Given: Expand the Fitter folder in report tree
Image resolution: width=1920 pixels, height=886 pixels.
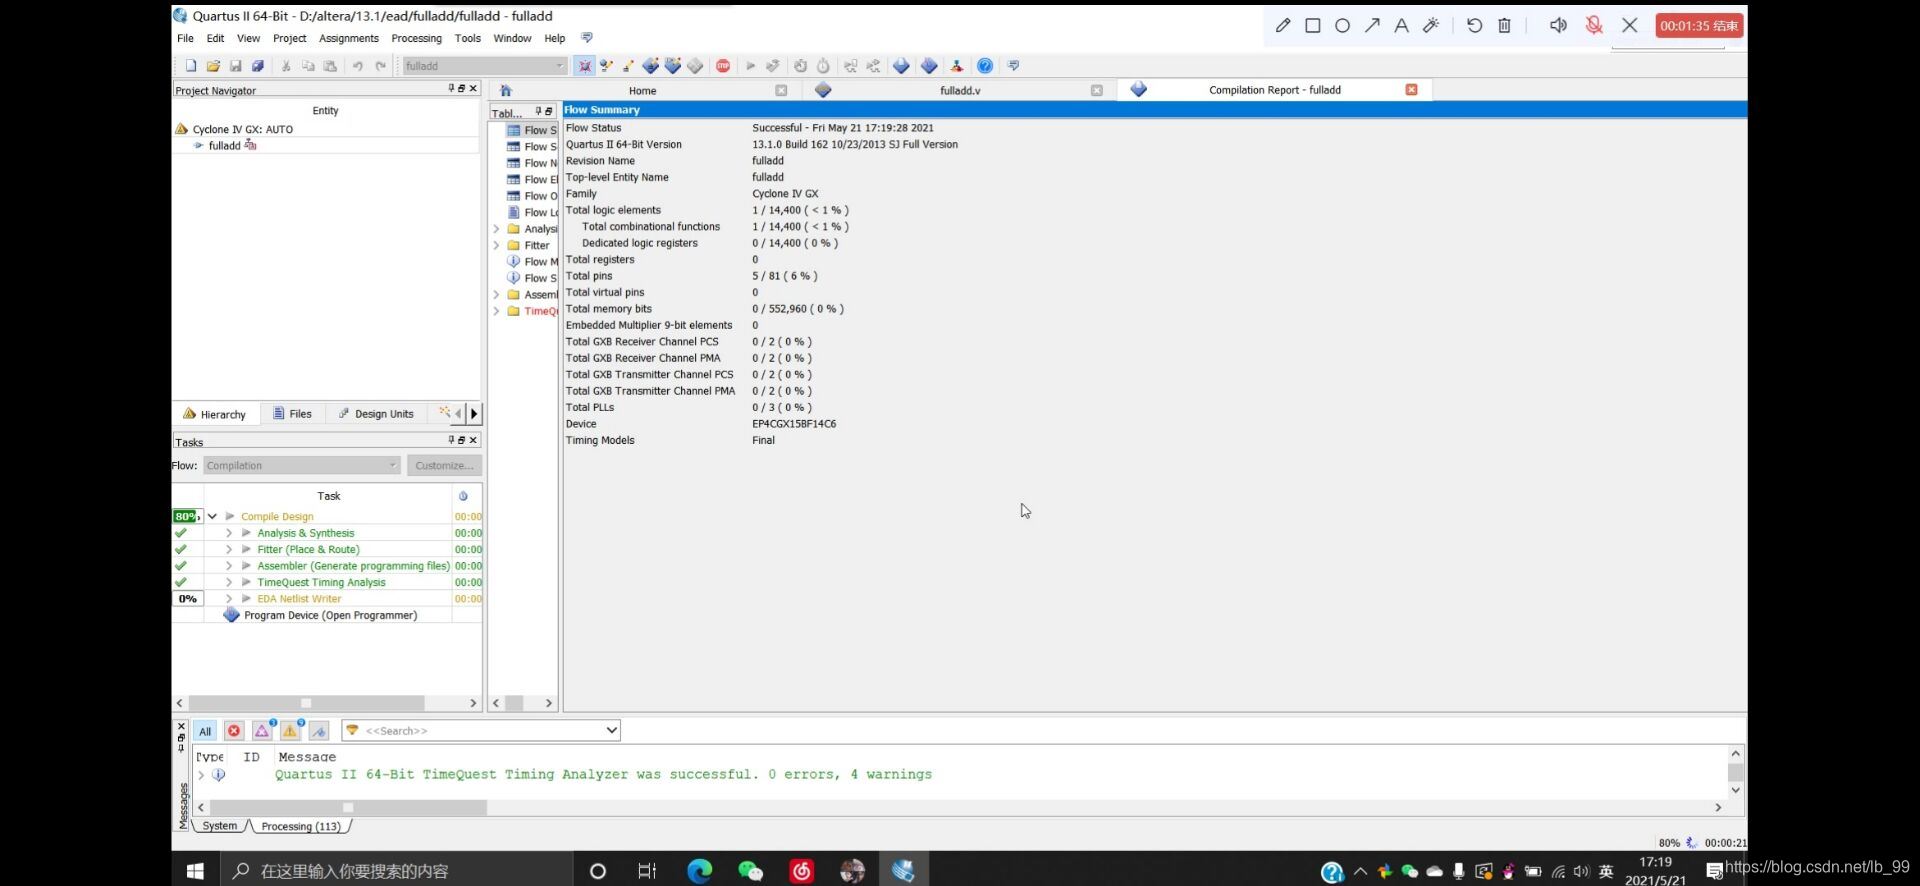Looking at the screenshot, I should click(x=496, y=245).
